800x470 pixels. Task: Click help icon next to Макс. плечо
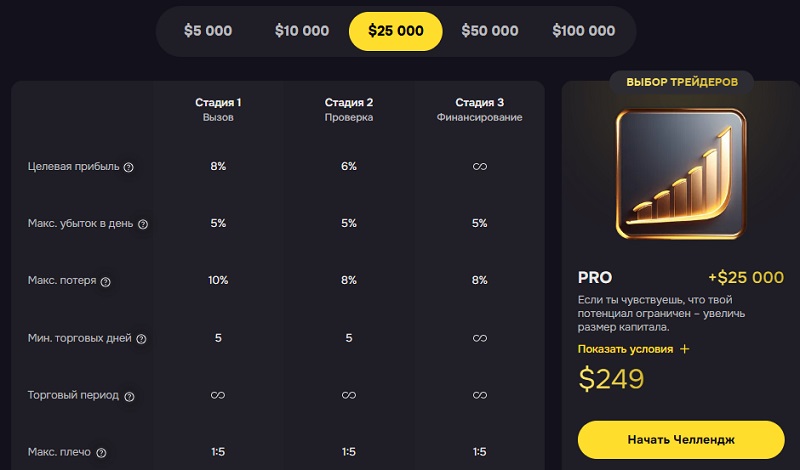[102, 453]
